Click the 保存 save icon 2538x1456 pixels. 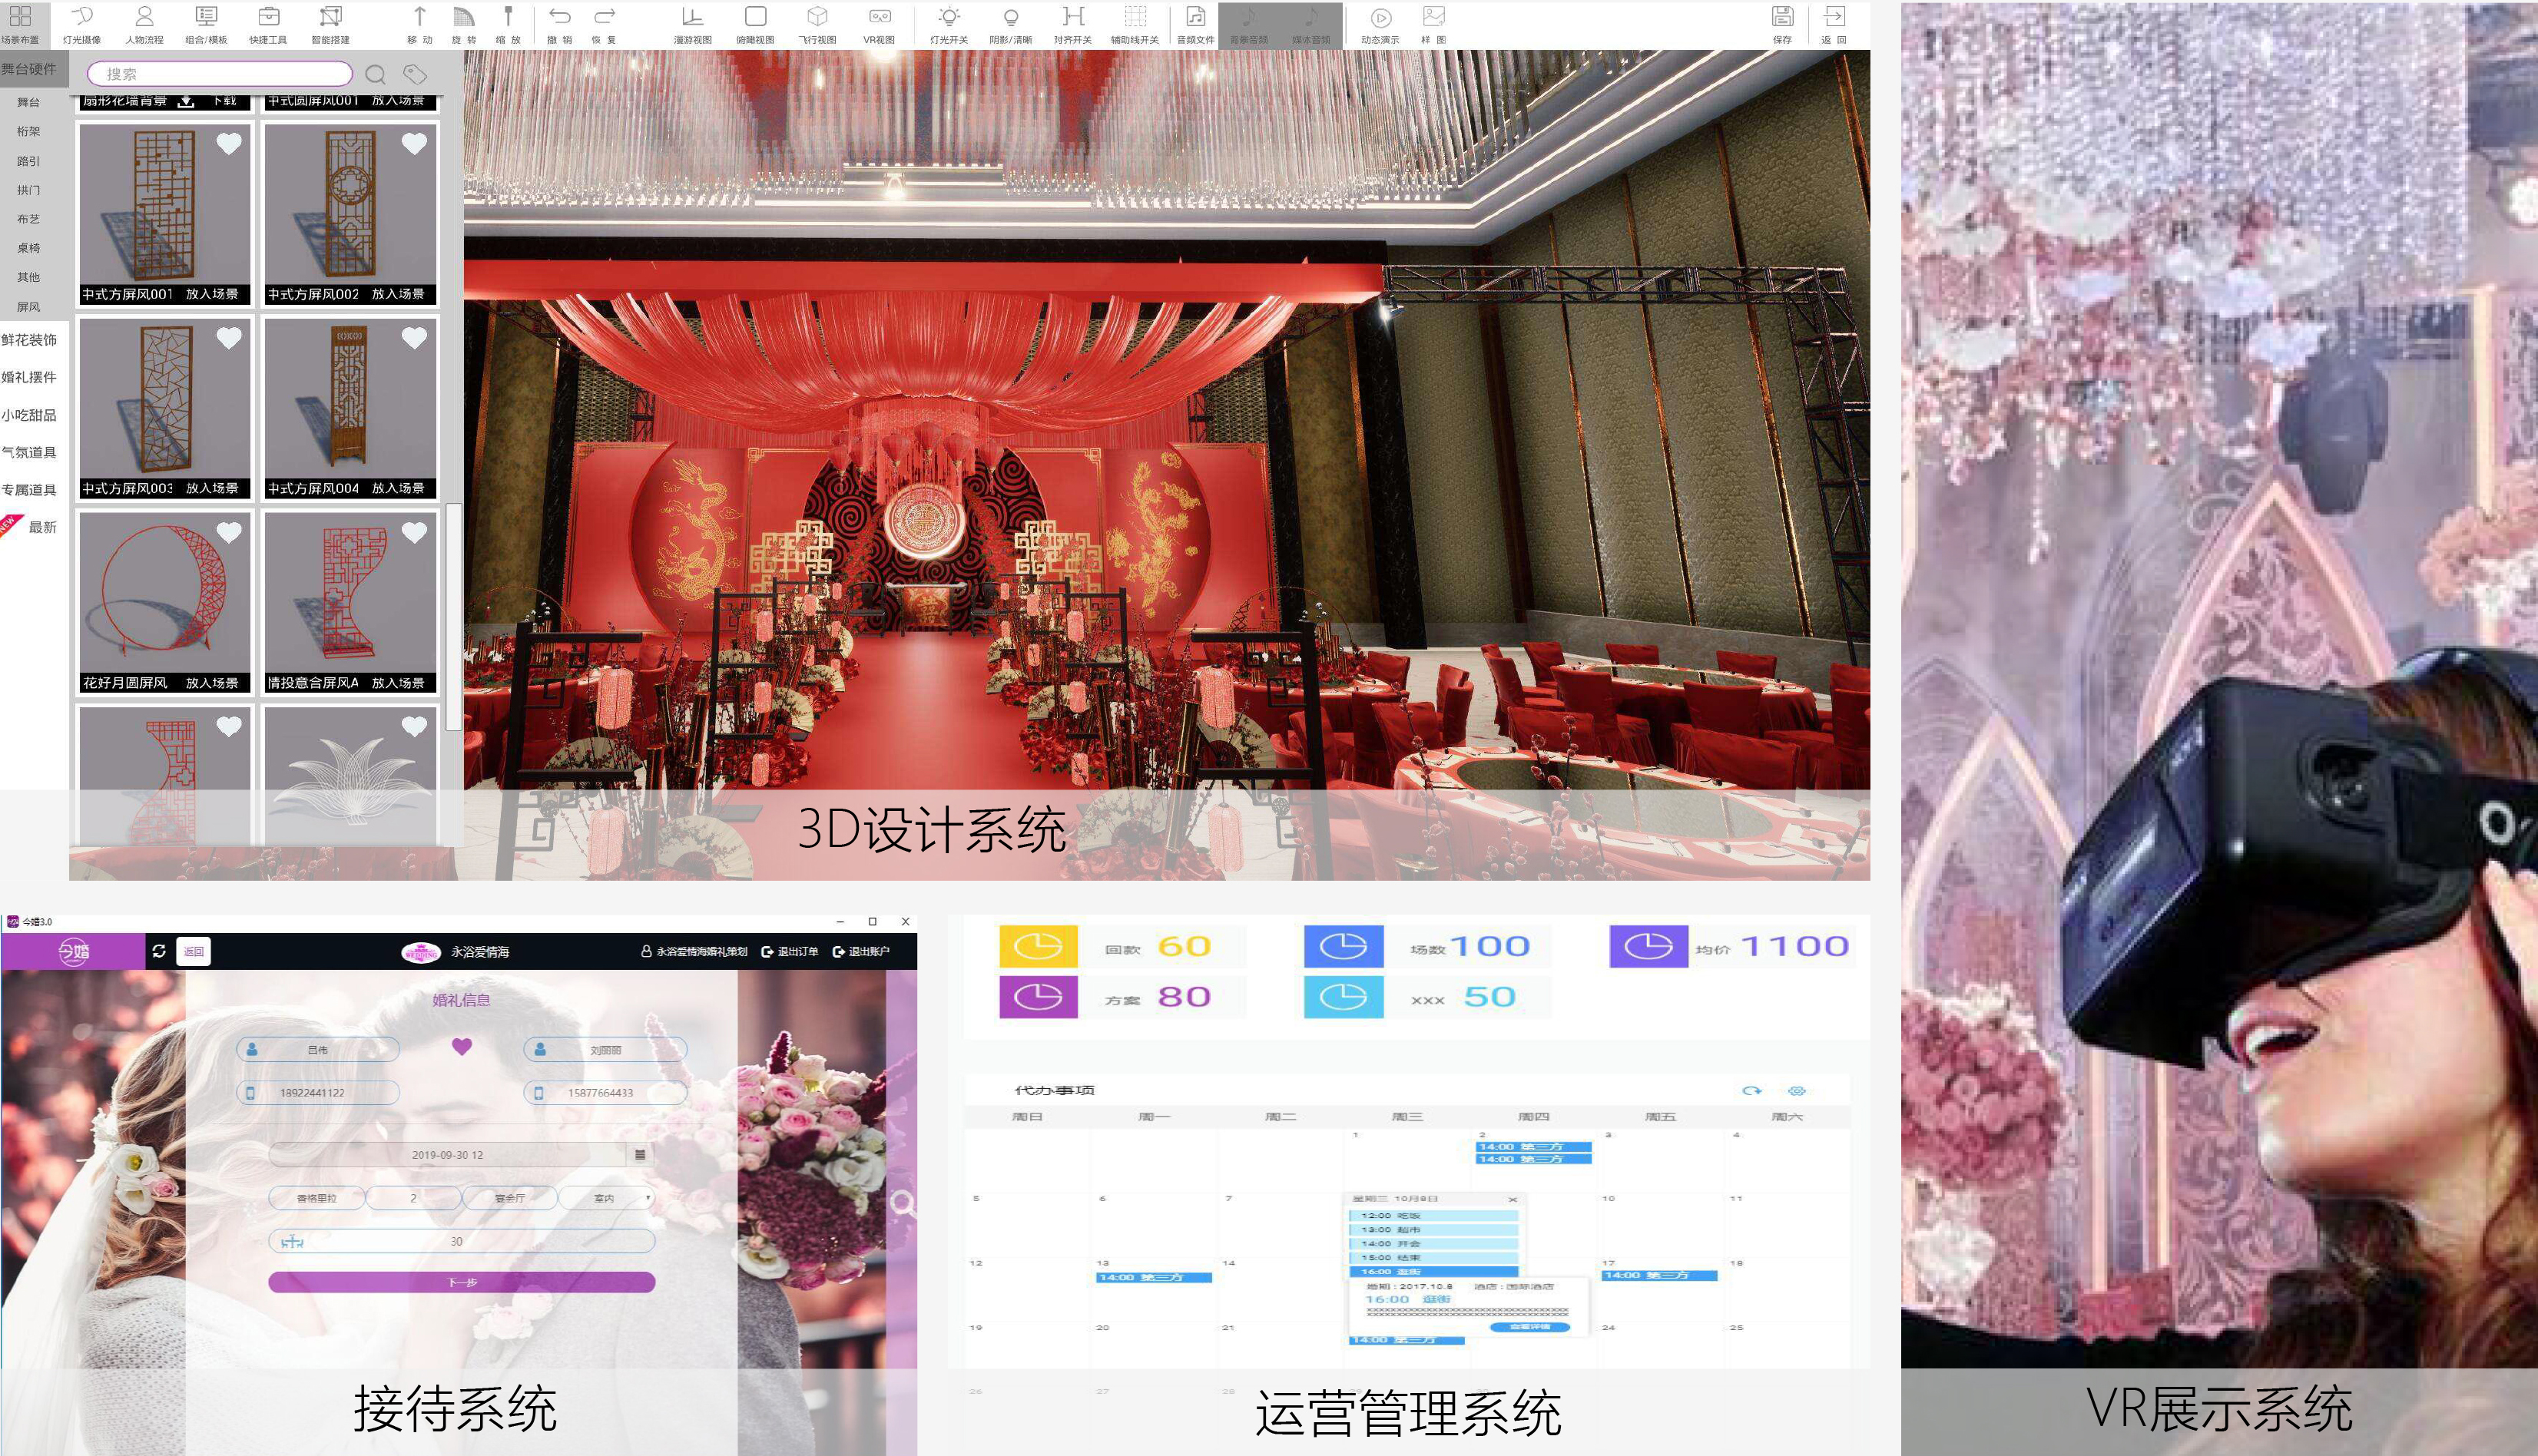coord(1782,17)
